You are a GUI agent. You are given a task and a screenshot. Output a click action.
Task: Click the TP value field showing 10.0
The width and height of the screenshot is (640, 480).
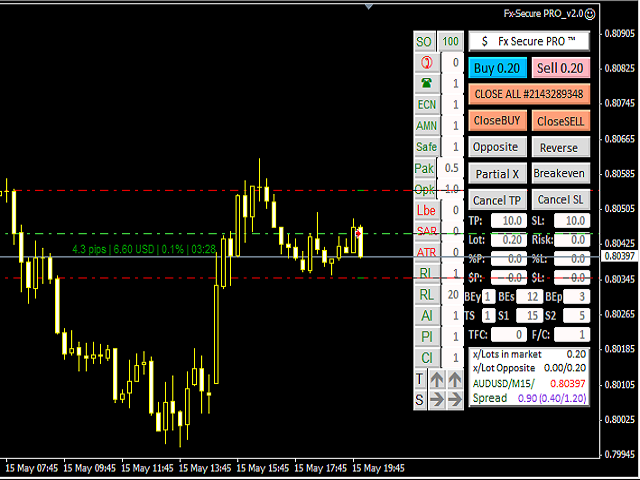pos(509,221)
